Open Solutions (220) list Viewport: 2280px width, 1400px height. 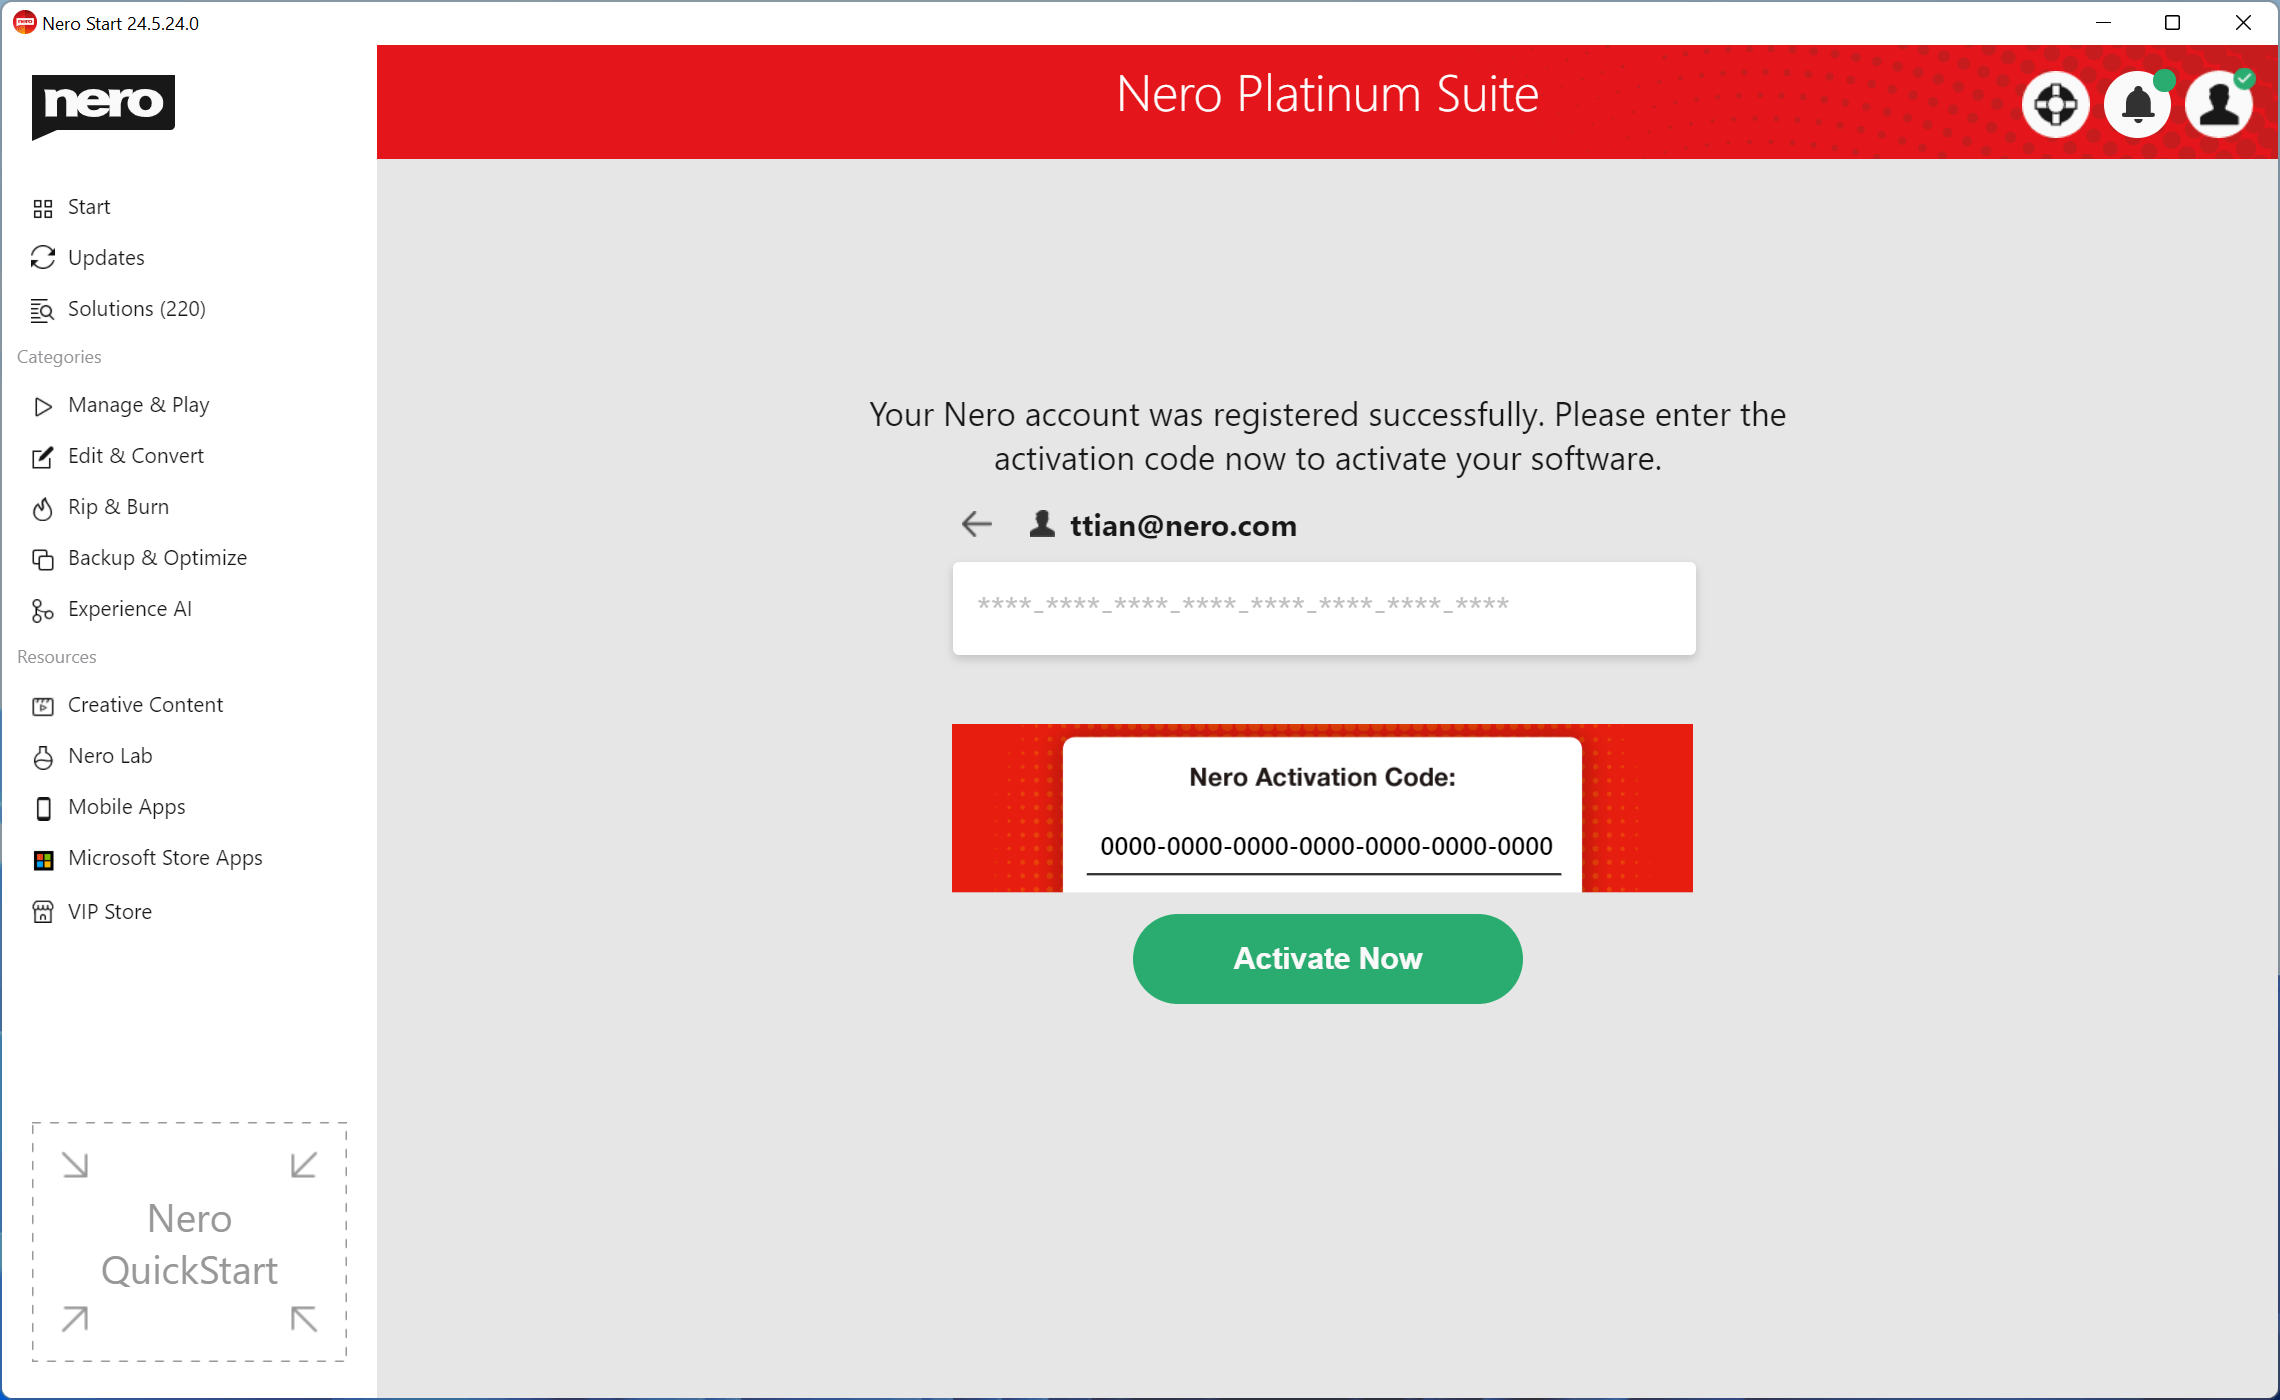pos(136,309)
